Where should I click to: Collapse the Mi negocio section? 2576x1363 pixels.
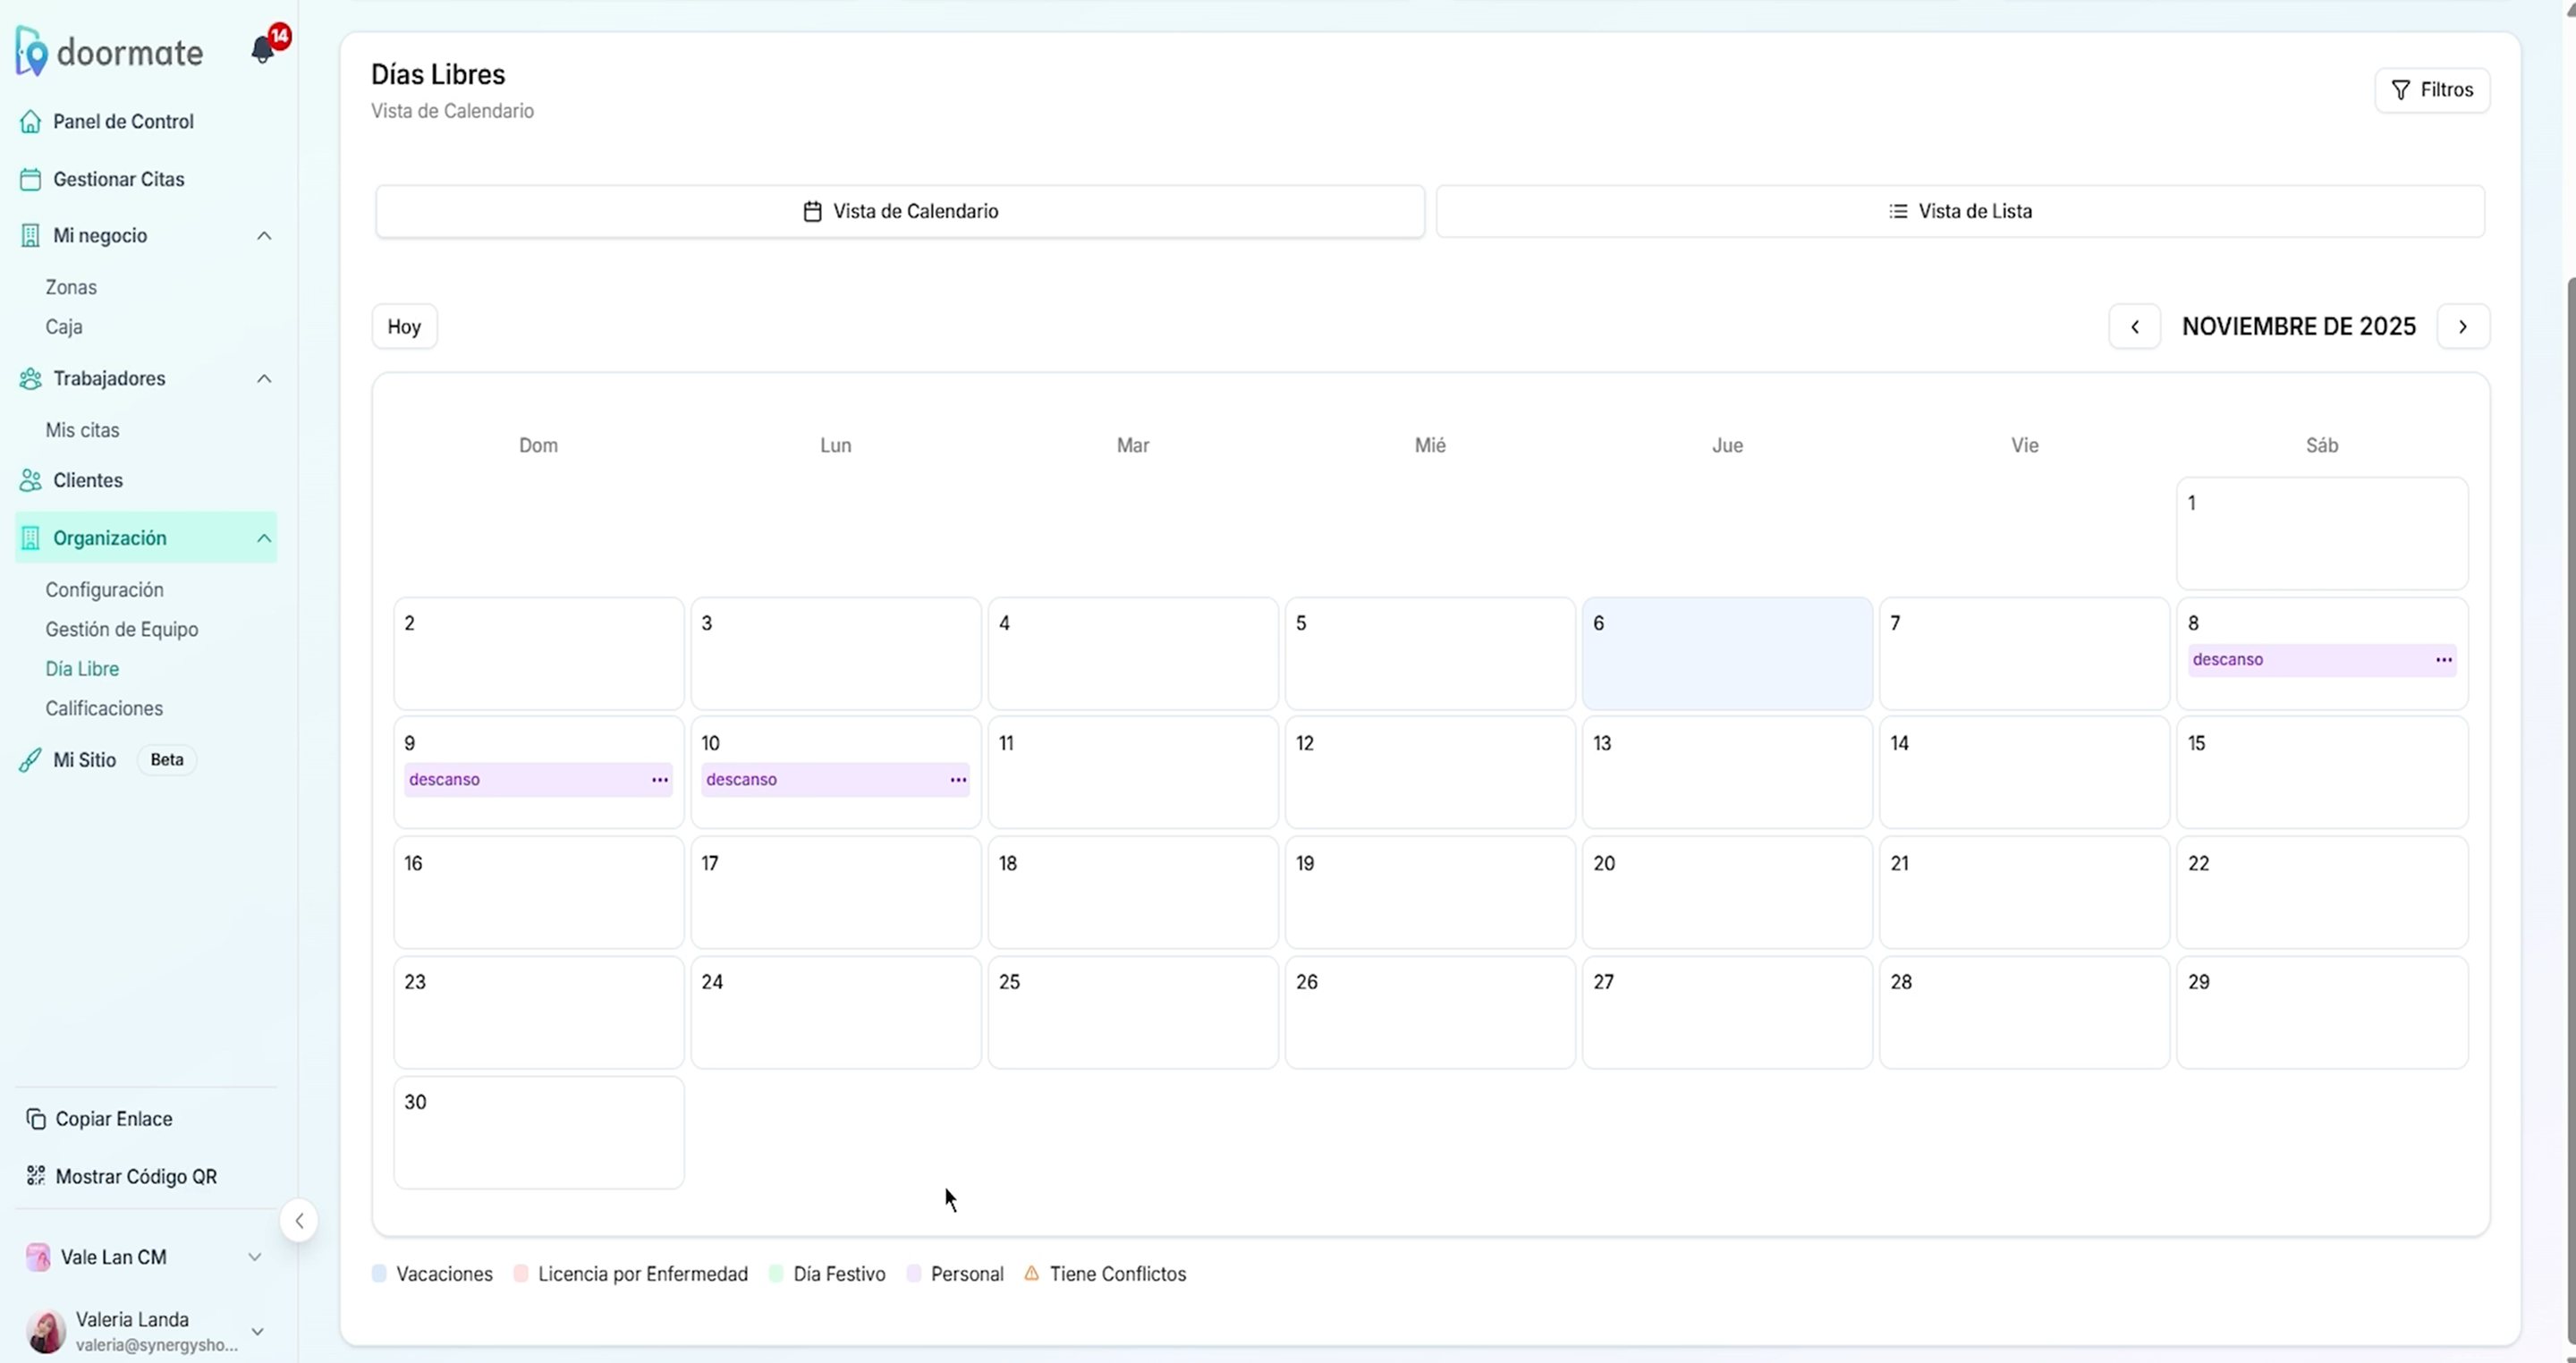tap(264, 236)
